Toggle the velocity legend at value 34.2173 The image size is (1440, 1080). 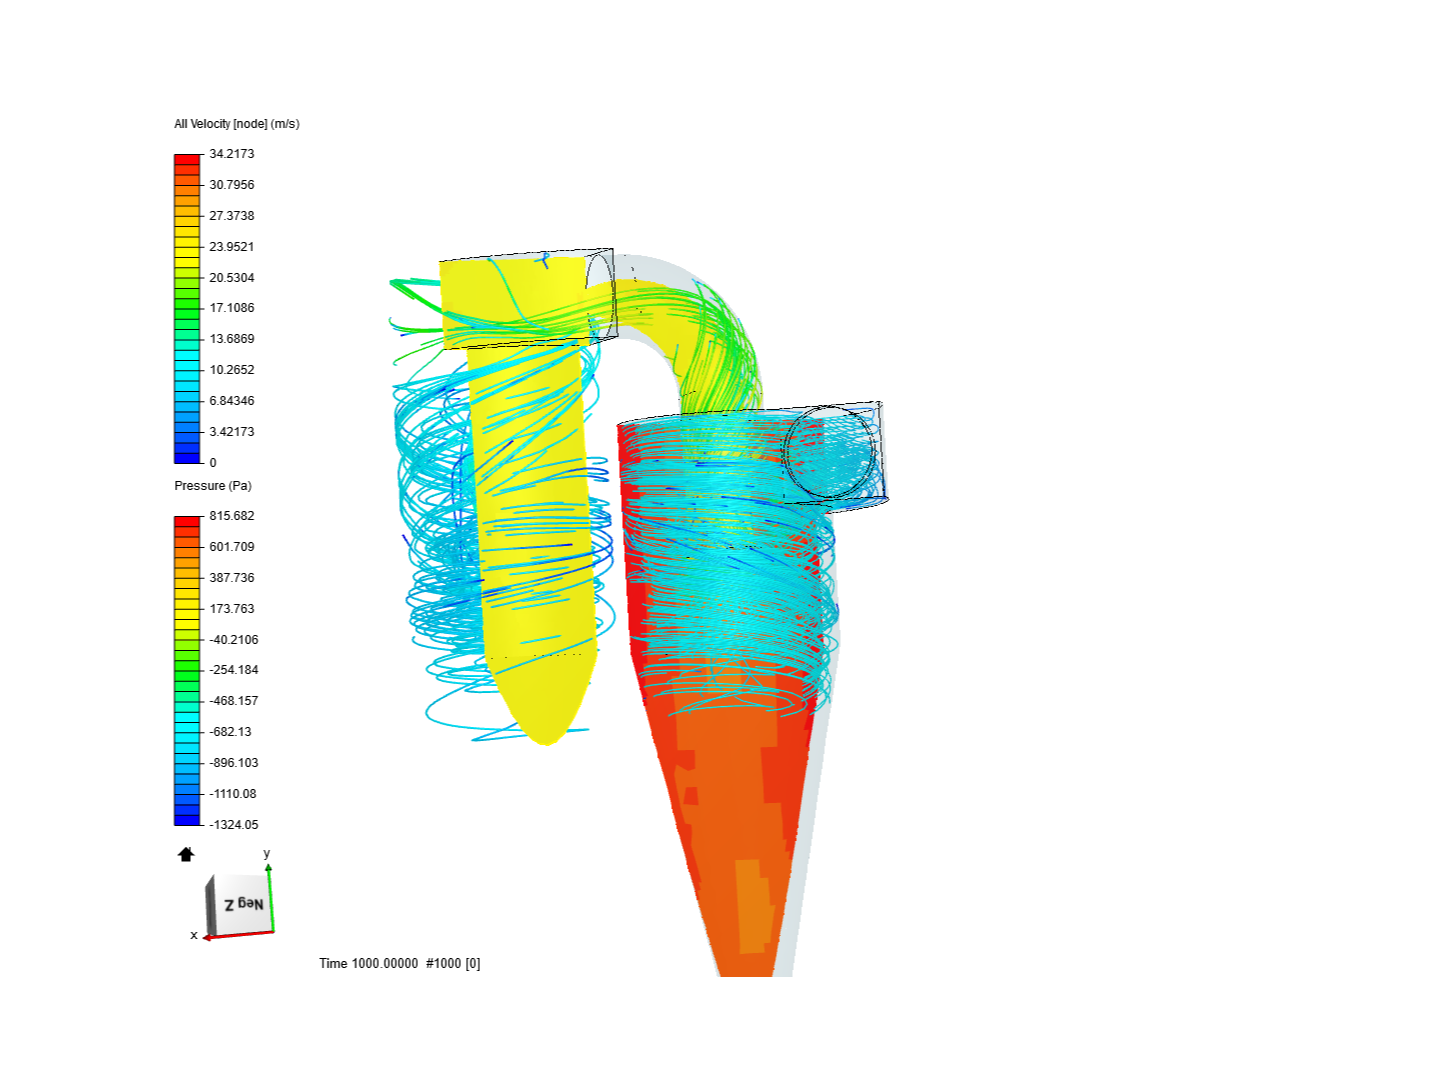coord(232,153)
